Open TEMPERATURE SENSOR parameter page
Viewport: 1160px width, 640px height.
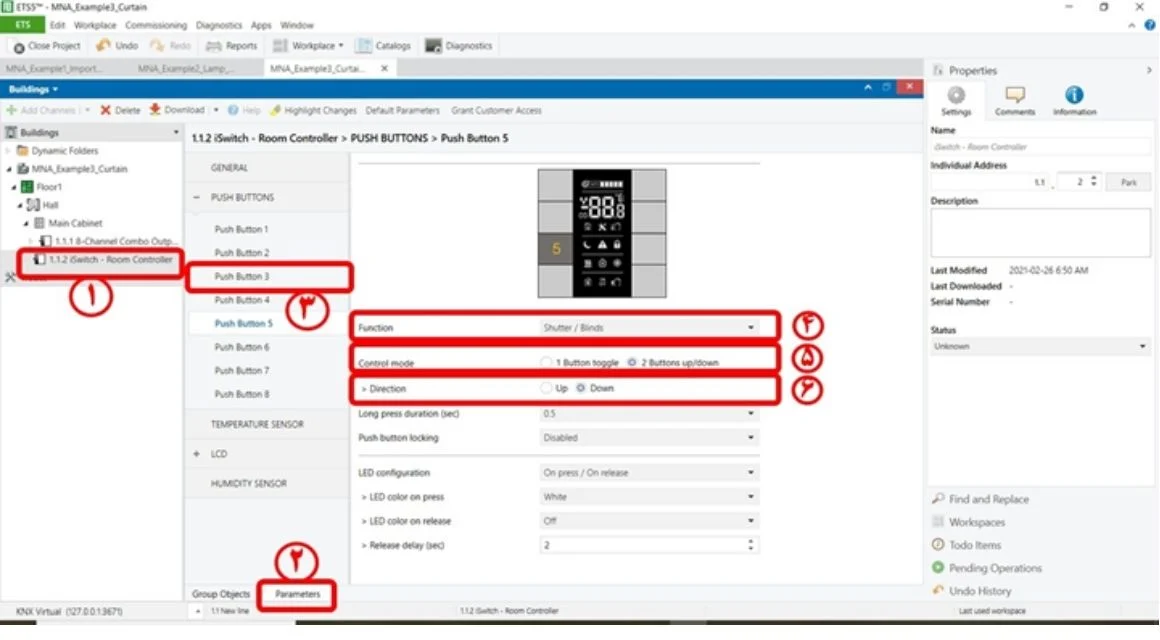(x=257, y=424)
